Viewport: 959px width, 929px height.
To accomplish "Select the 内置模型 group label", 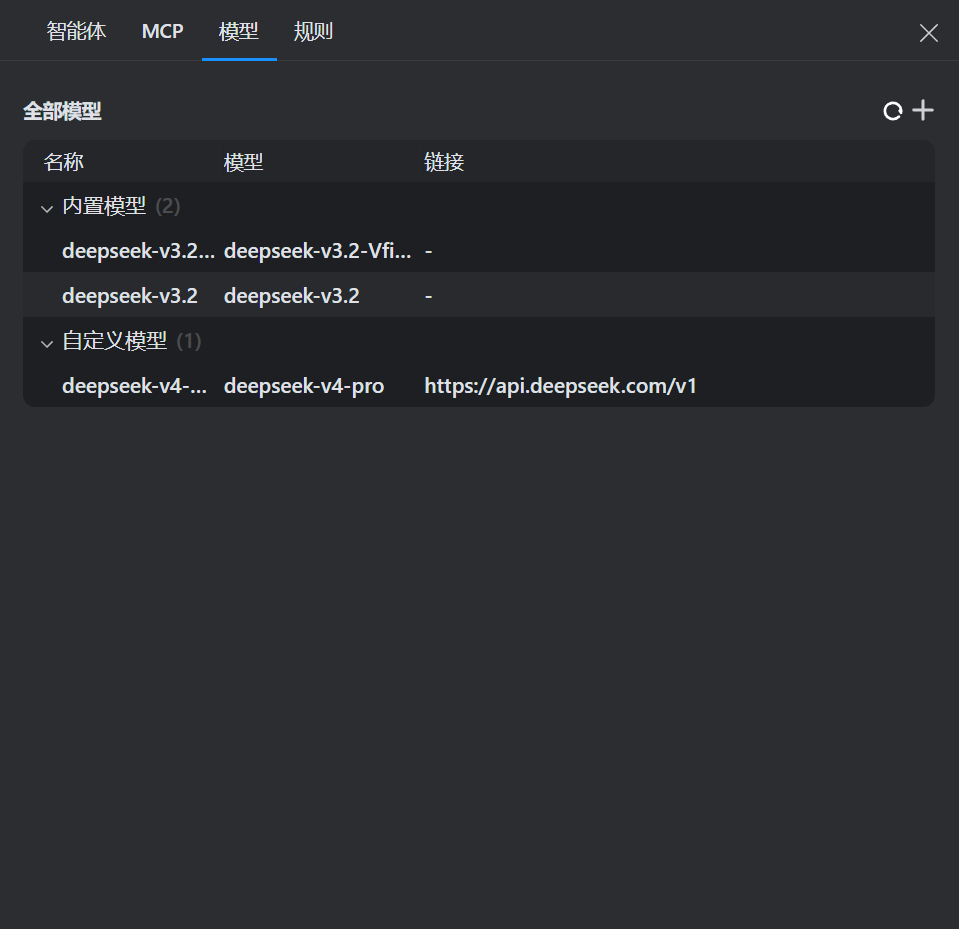I will 104,207.
